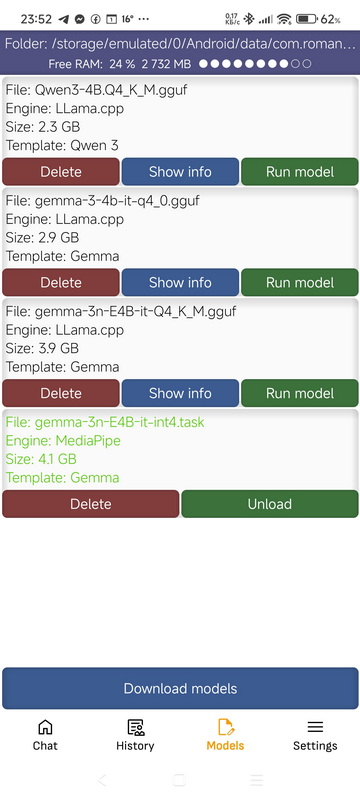This screenshot has height=800, width=360.
Task: Delete the gemma-3n-E4B-it-int4.task MediaPipe model
Action: 91,504
